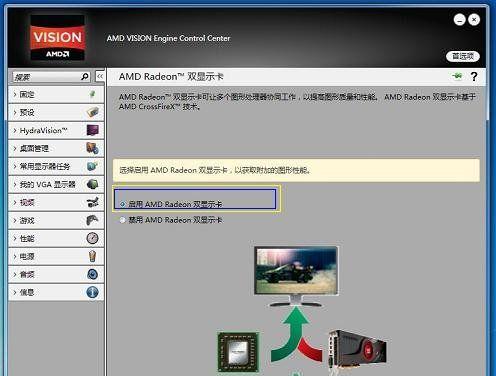Click the question mark help icon
Image resolution: width=496 pixels, height=376 pixels.
tap(474, 77)
